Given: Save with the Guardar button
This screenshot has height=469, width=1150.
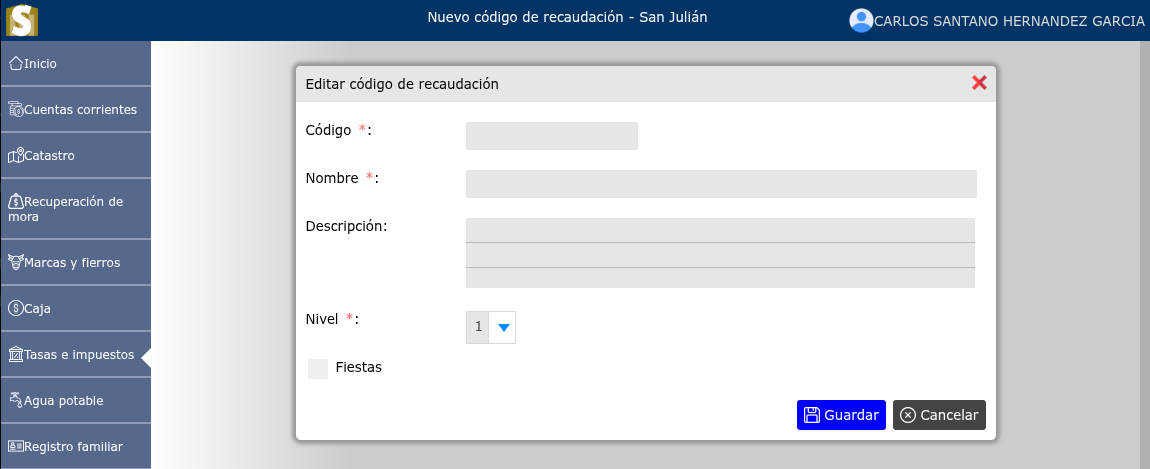Looking at the screenshot, I should click(841, 415).
